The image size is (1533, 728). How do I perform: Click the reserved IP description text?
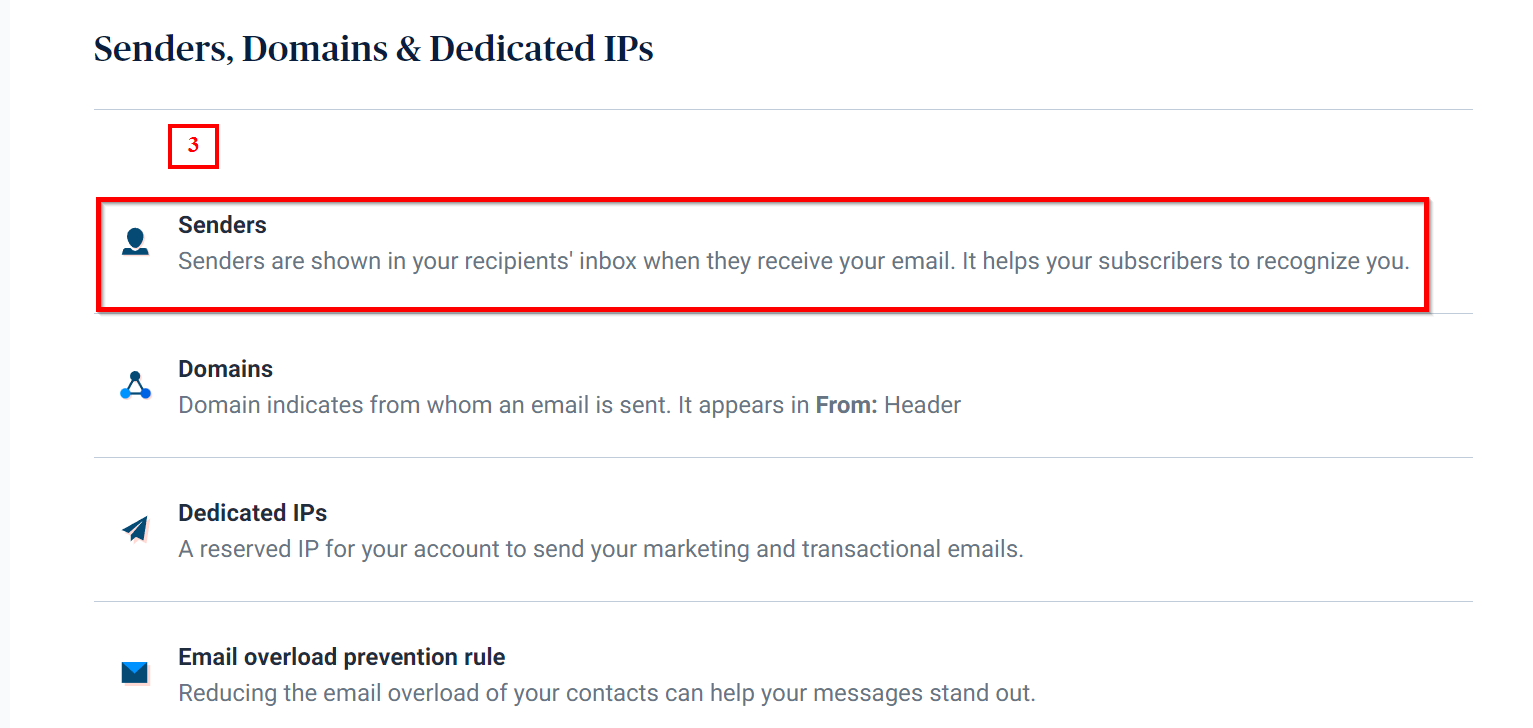(x=600, y=549)
